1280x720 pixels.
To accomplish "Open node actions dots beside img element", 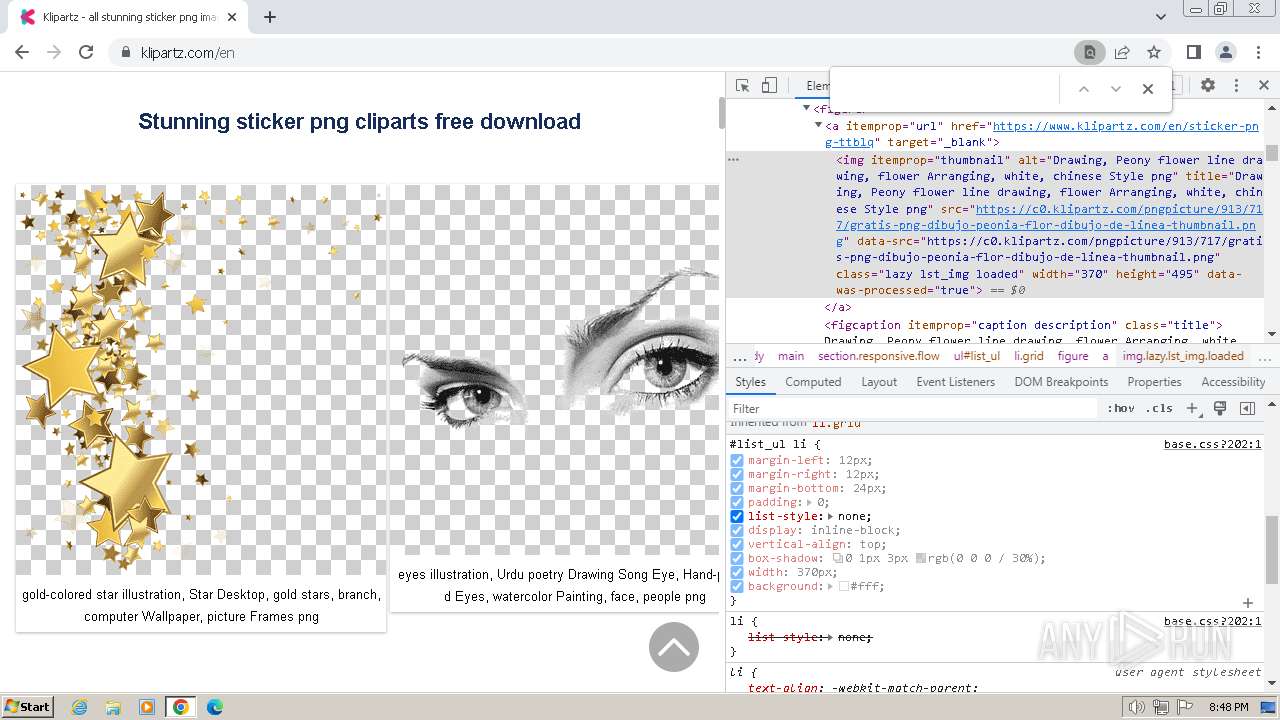I will click(x=733, y=160).
